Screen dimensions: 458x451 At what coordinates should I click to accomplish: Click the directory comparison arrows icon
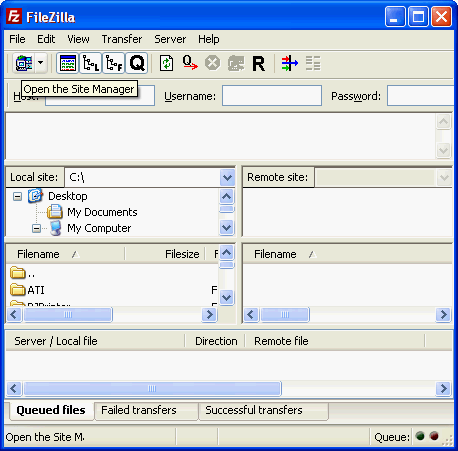tap(289, 63)
